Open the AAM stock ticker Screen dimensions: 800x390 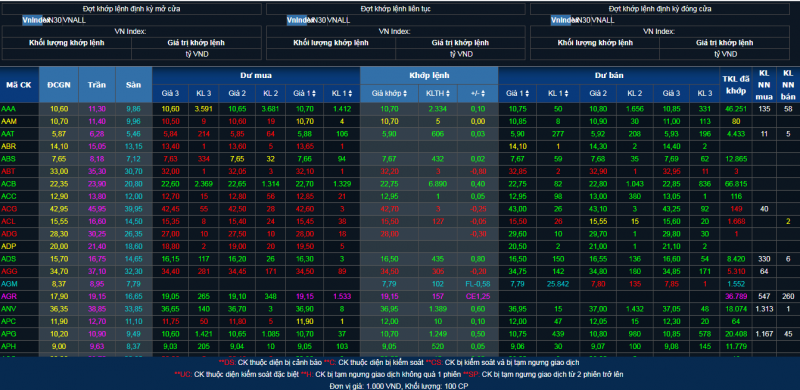tap(8, 121)
